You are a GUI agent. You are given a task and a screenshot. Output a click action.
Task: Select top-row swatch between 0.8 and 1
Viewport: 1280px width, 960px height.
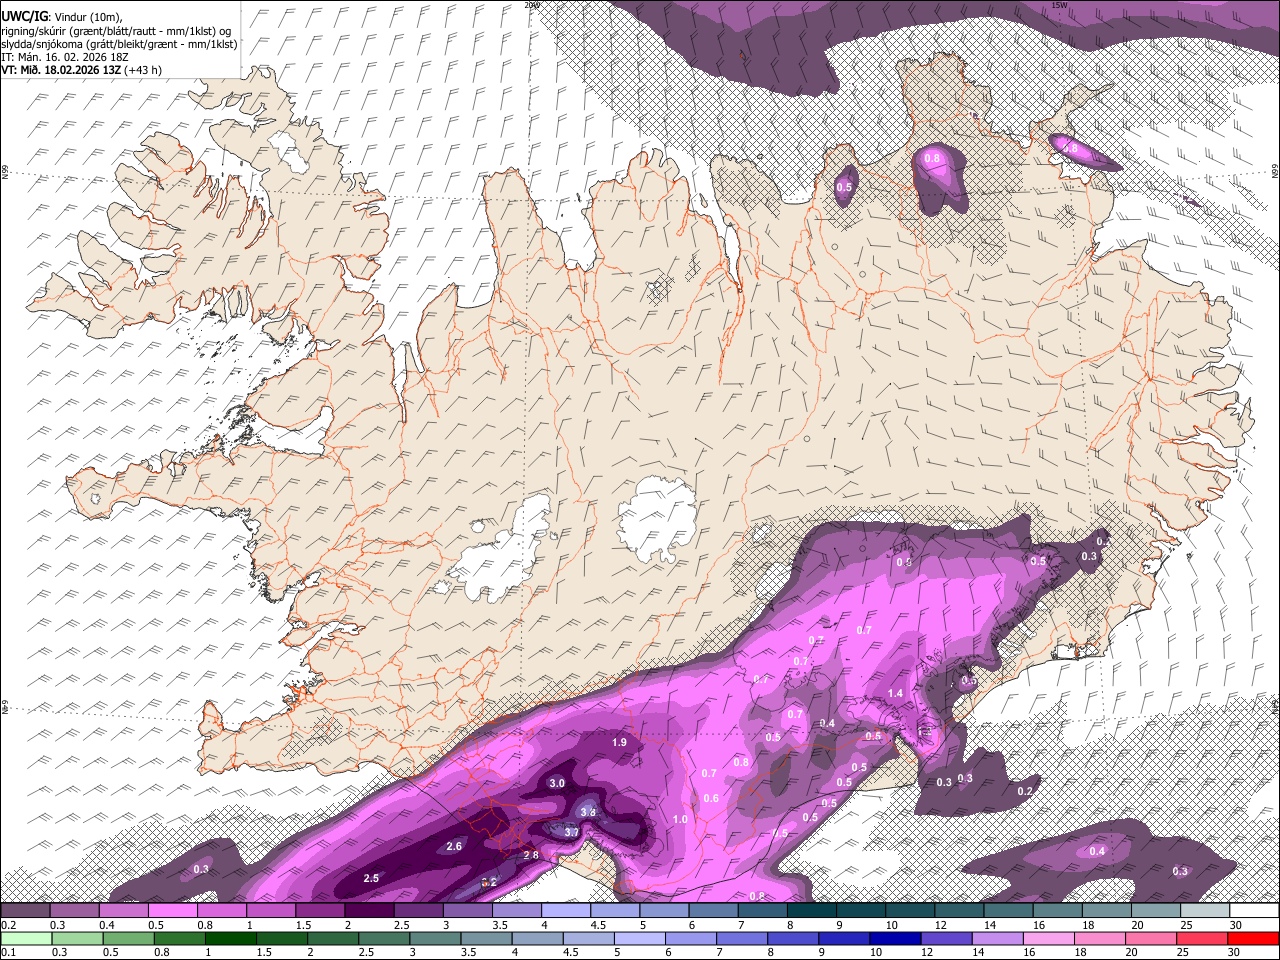[x=222, y=911]
